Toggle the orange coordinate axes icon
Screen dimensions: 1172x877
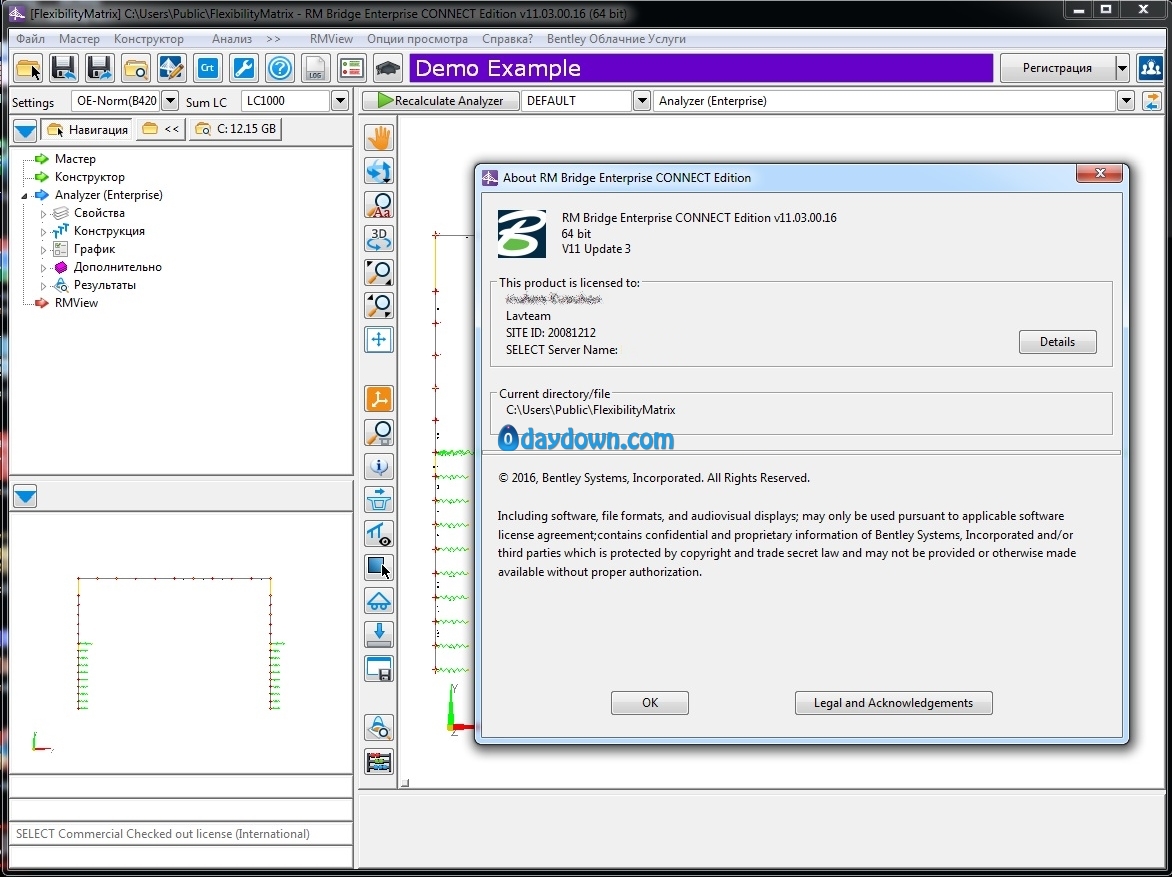[x=379, y=399]
